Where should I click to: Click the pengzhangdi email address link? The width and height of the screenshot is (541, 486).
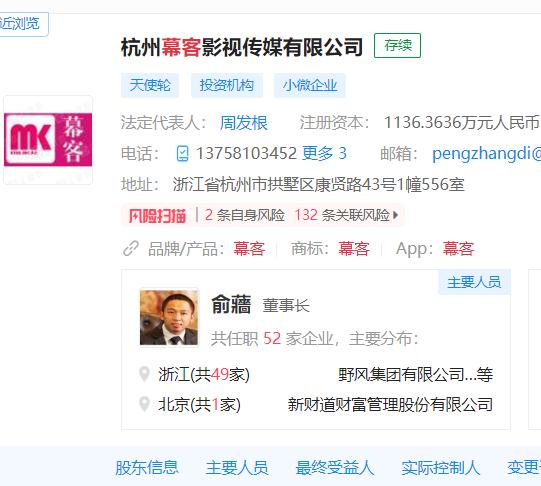[486, 153]
